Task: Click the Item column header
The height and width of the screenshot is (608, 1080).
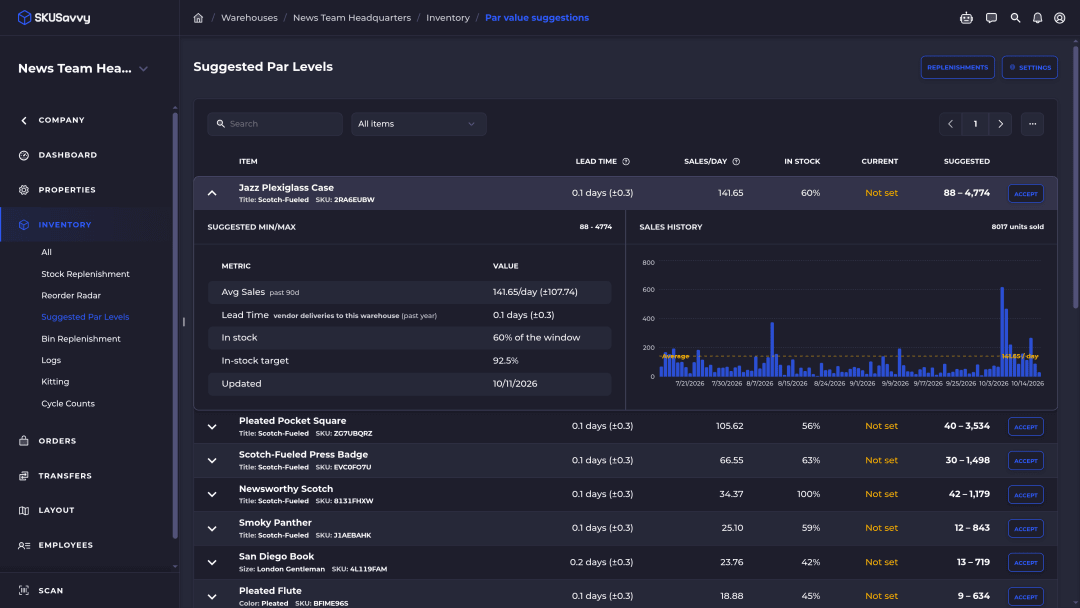Action: pos(248,162)
